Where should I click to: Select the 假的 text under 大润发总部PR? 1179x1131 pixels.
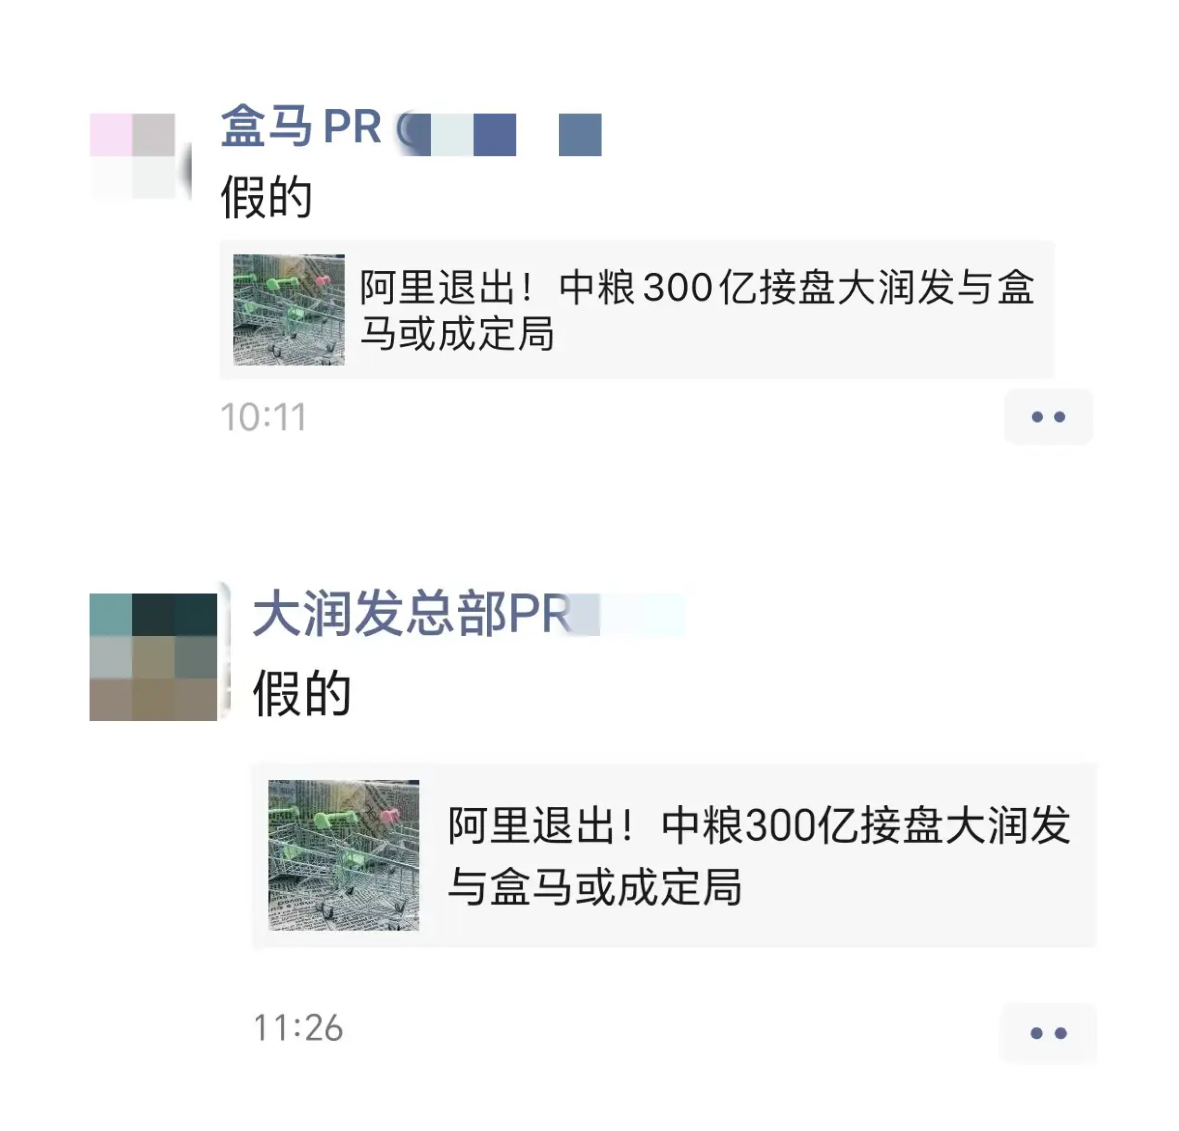click(x=302, y=693)
